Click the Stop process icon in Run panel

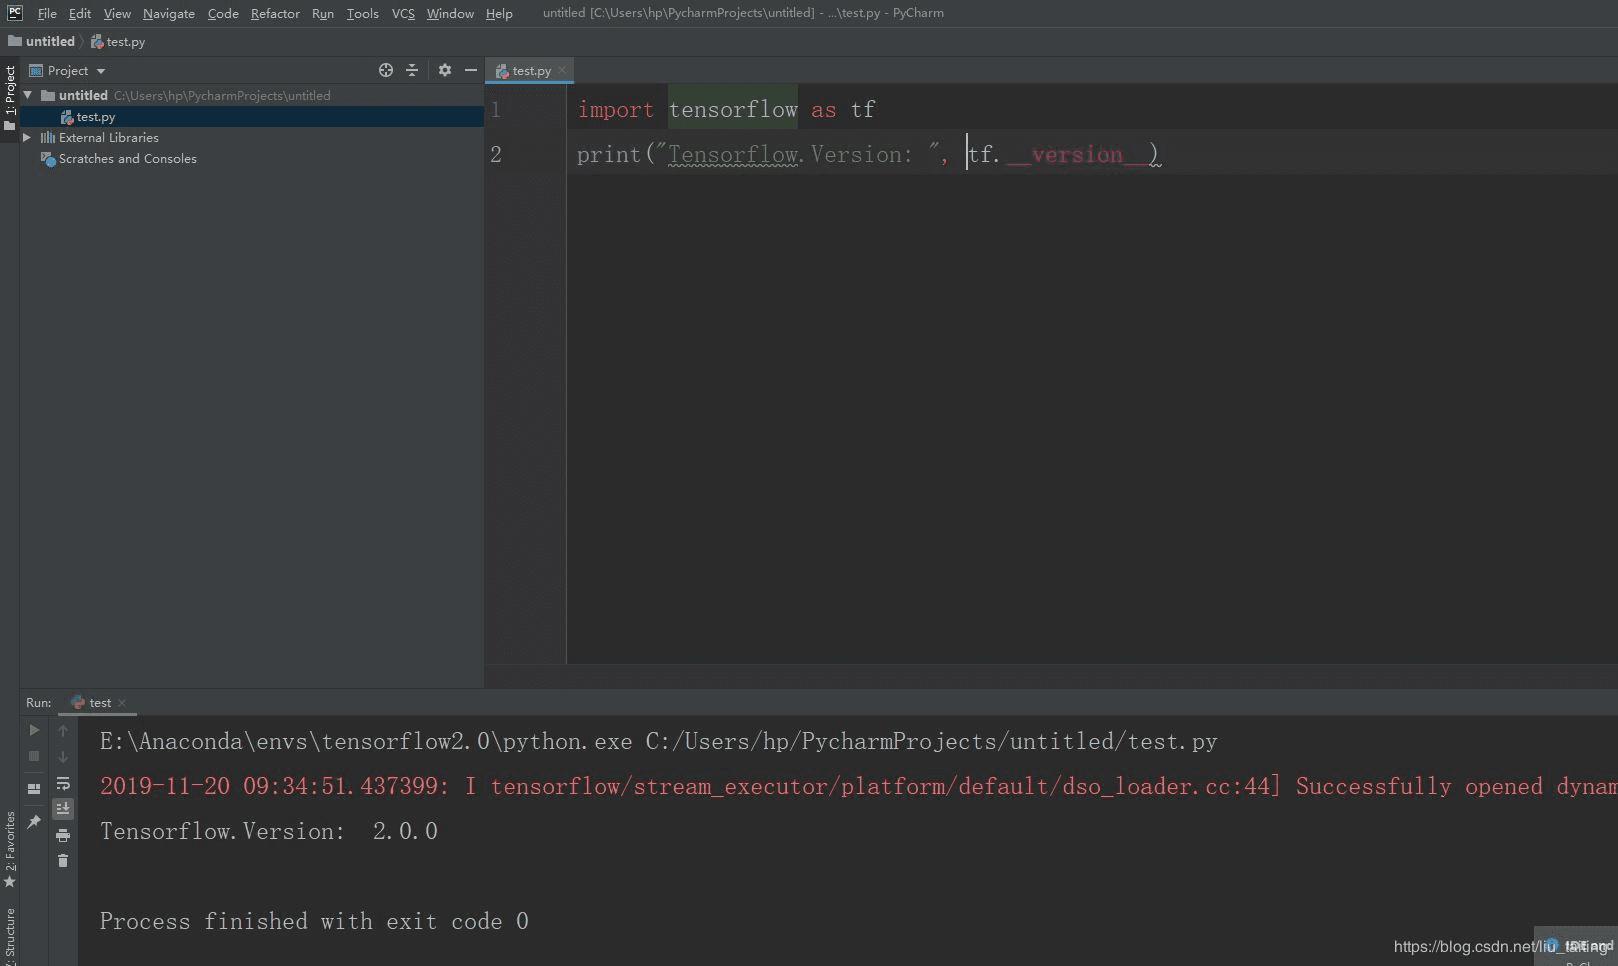tap(34, 757)
